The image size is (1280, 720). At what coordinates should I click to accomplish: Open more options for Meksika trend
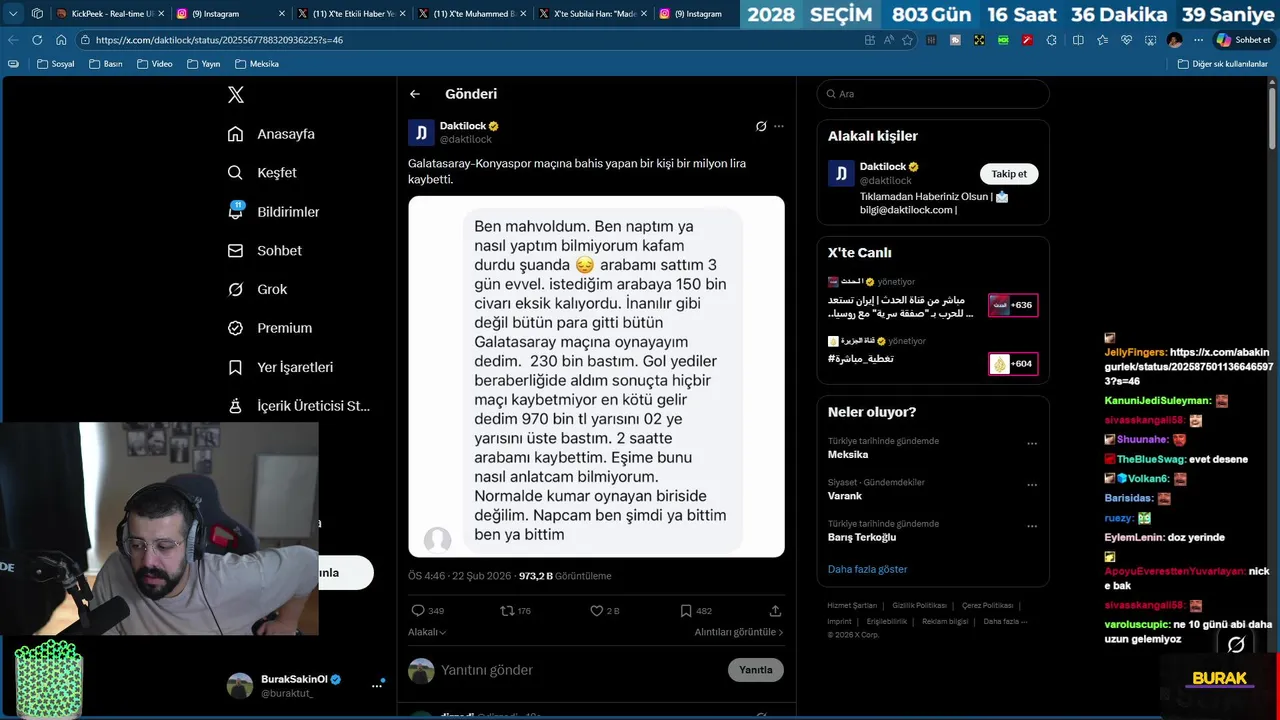1032,444
